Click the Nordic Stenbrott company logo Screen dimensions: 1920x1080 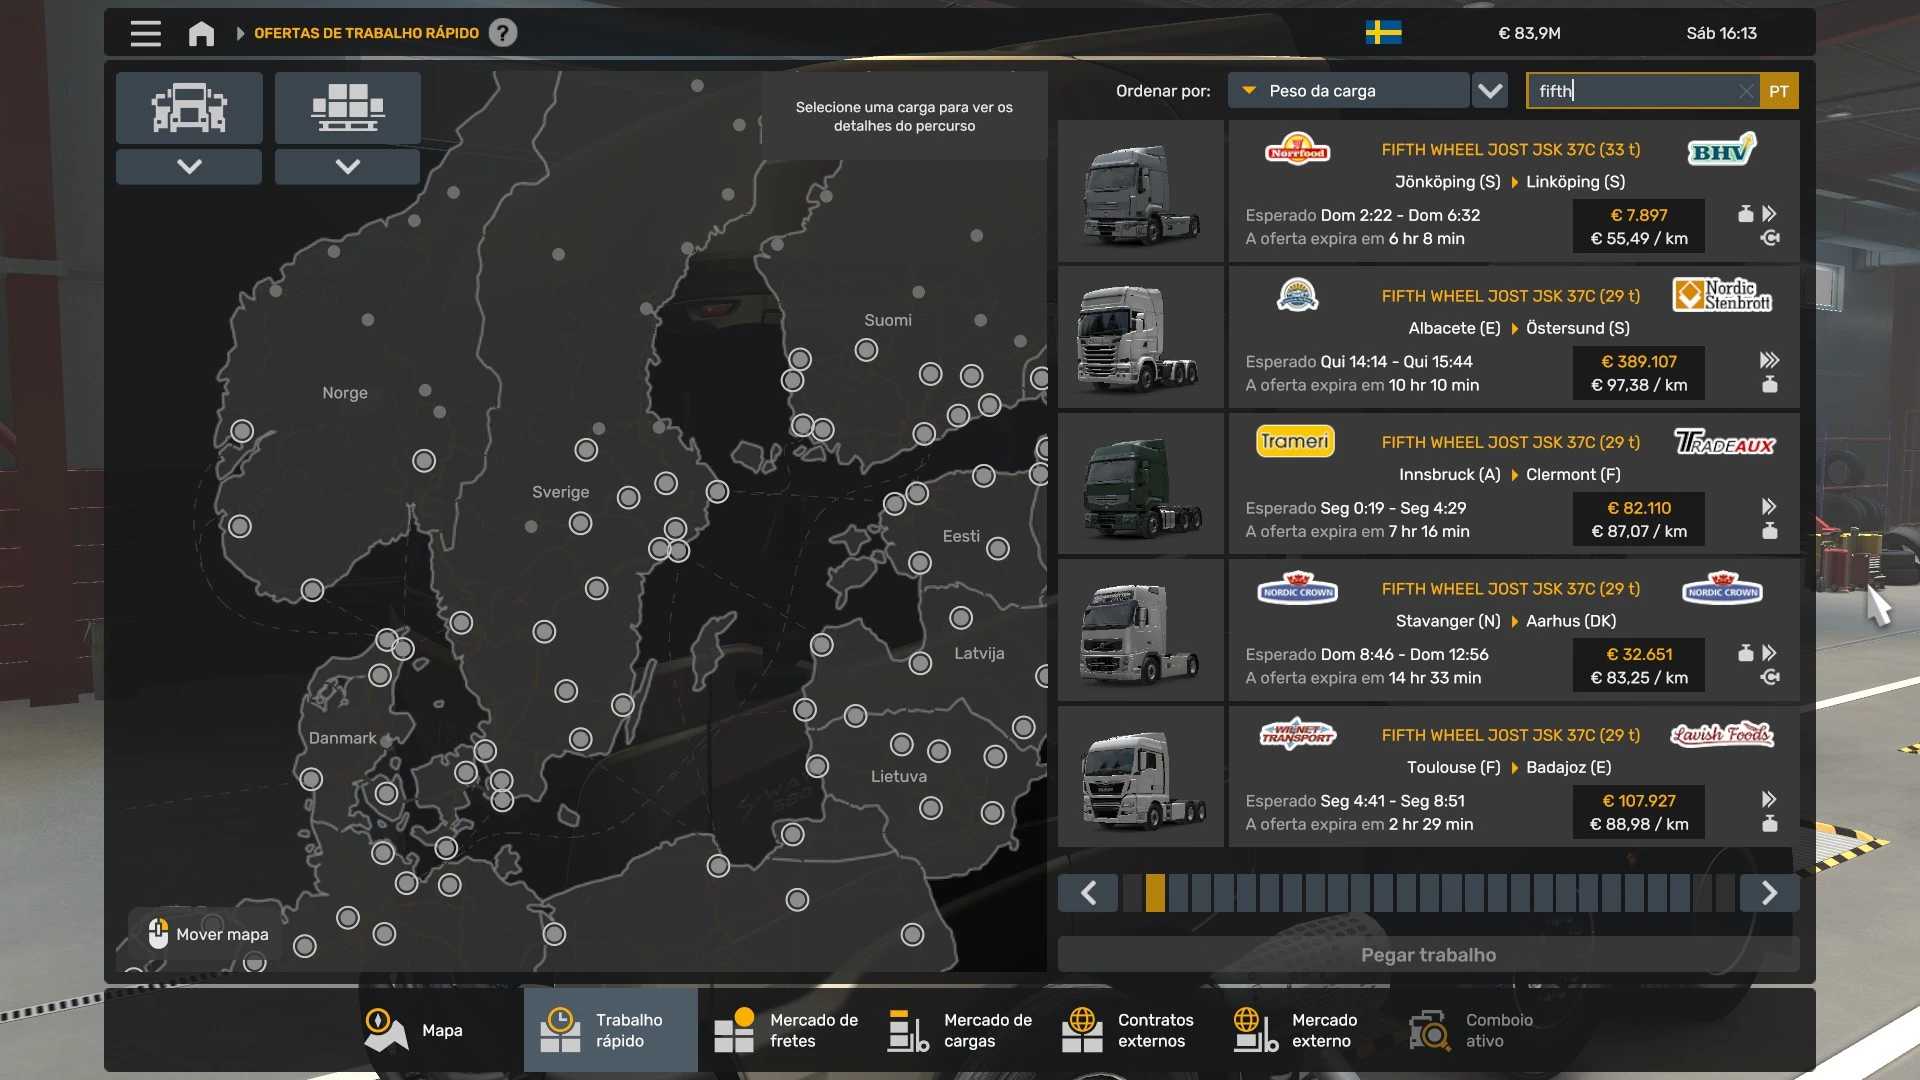[x=1722, y=295]
